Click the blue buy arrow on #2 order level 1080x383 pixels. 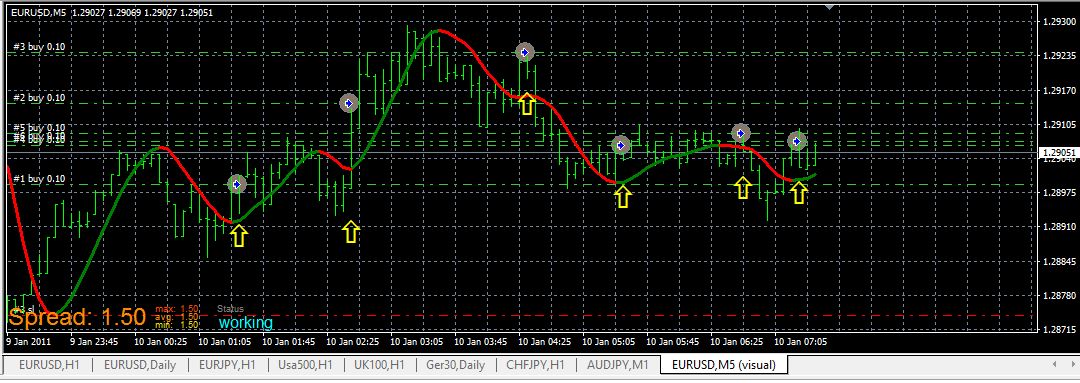[x=349, y=103]
